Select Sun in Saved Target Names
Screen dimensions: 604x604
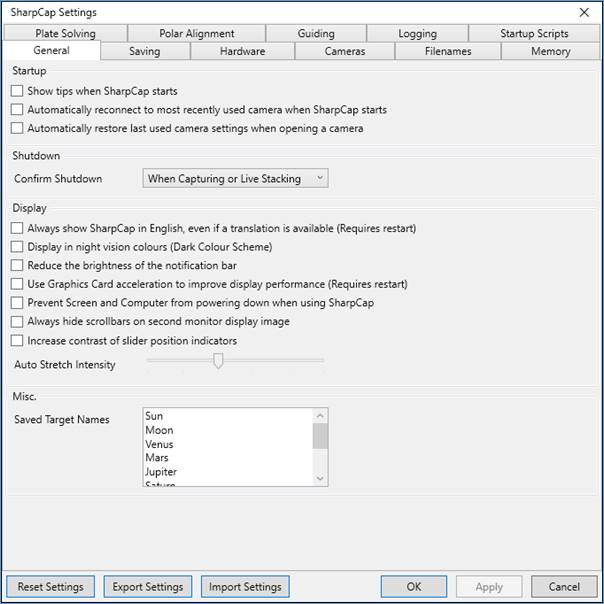pos(154,416)
